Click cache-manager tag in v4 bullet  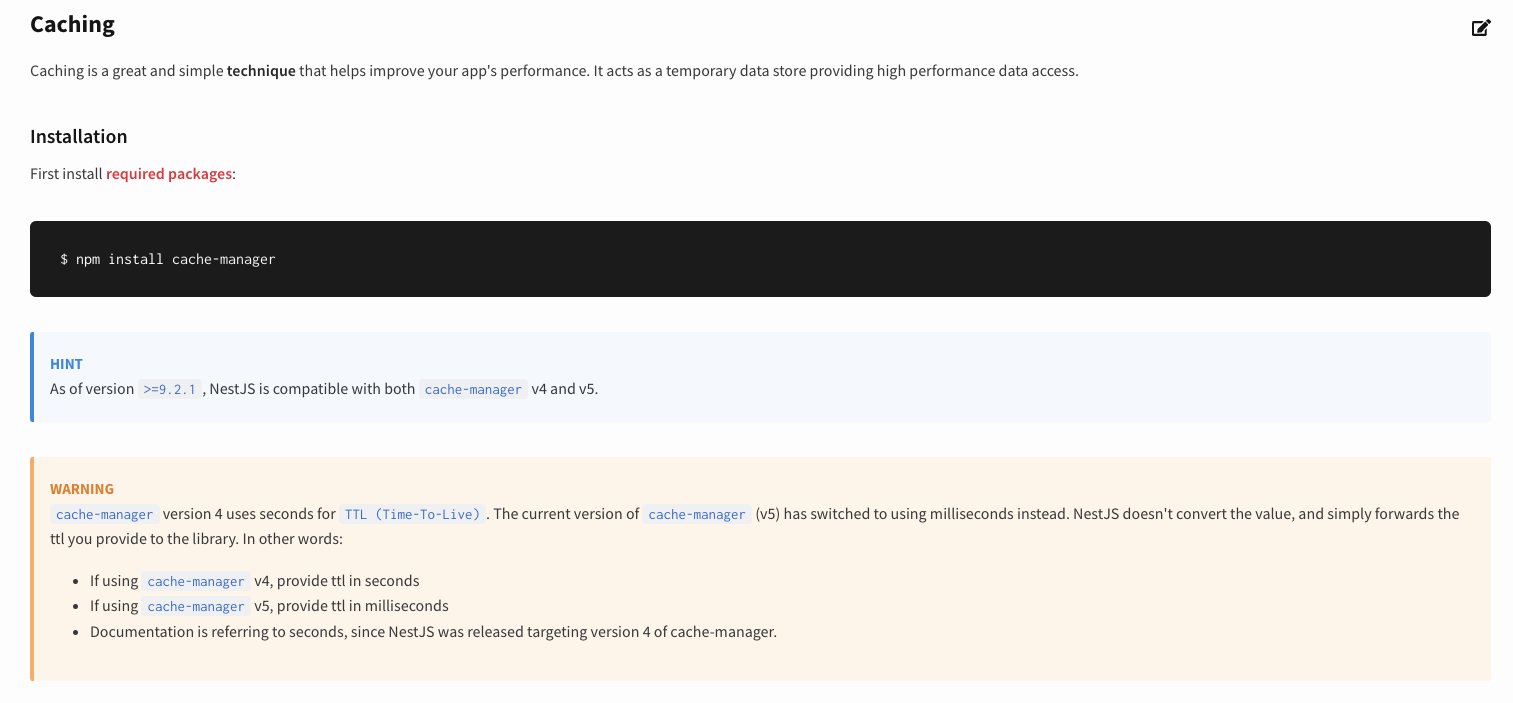tap(196, 581)
